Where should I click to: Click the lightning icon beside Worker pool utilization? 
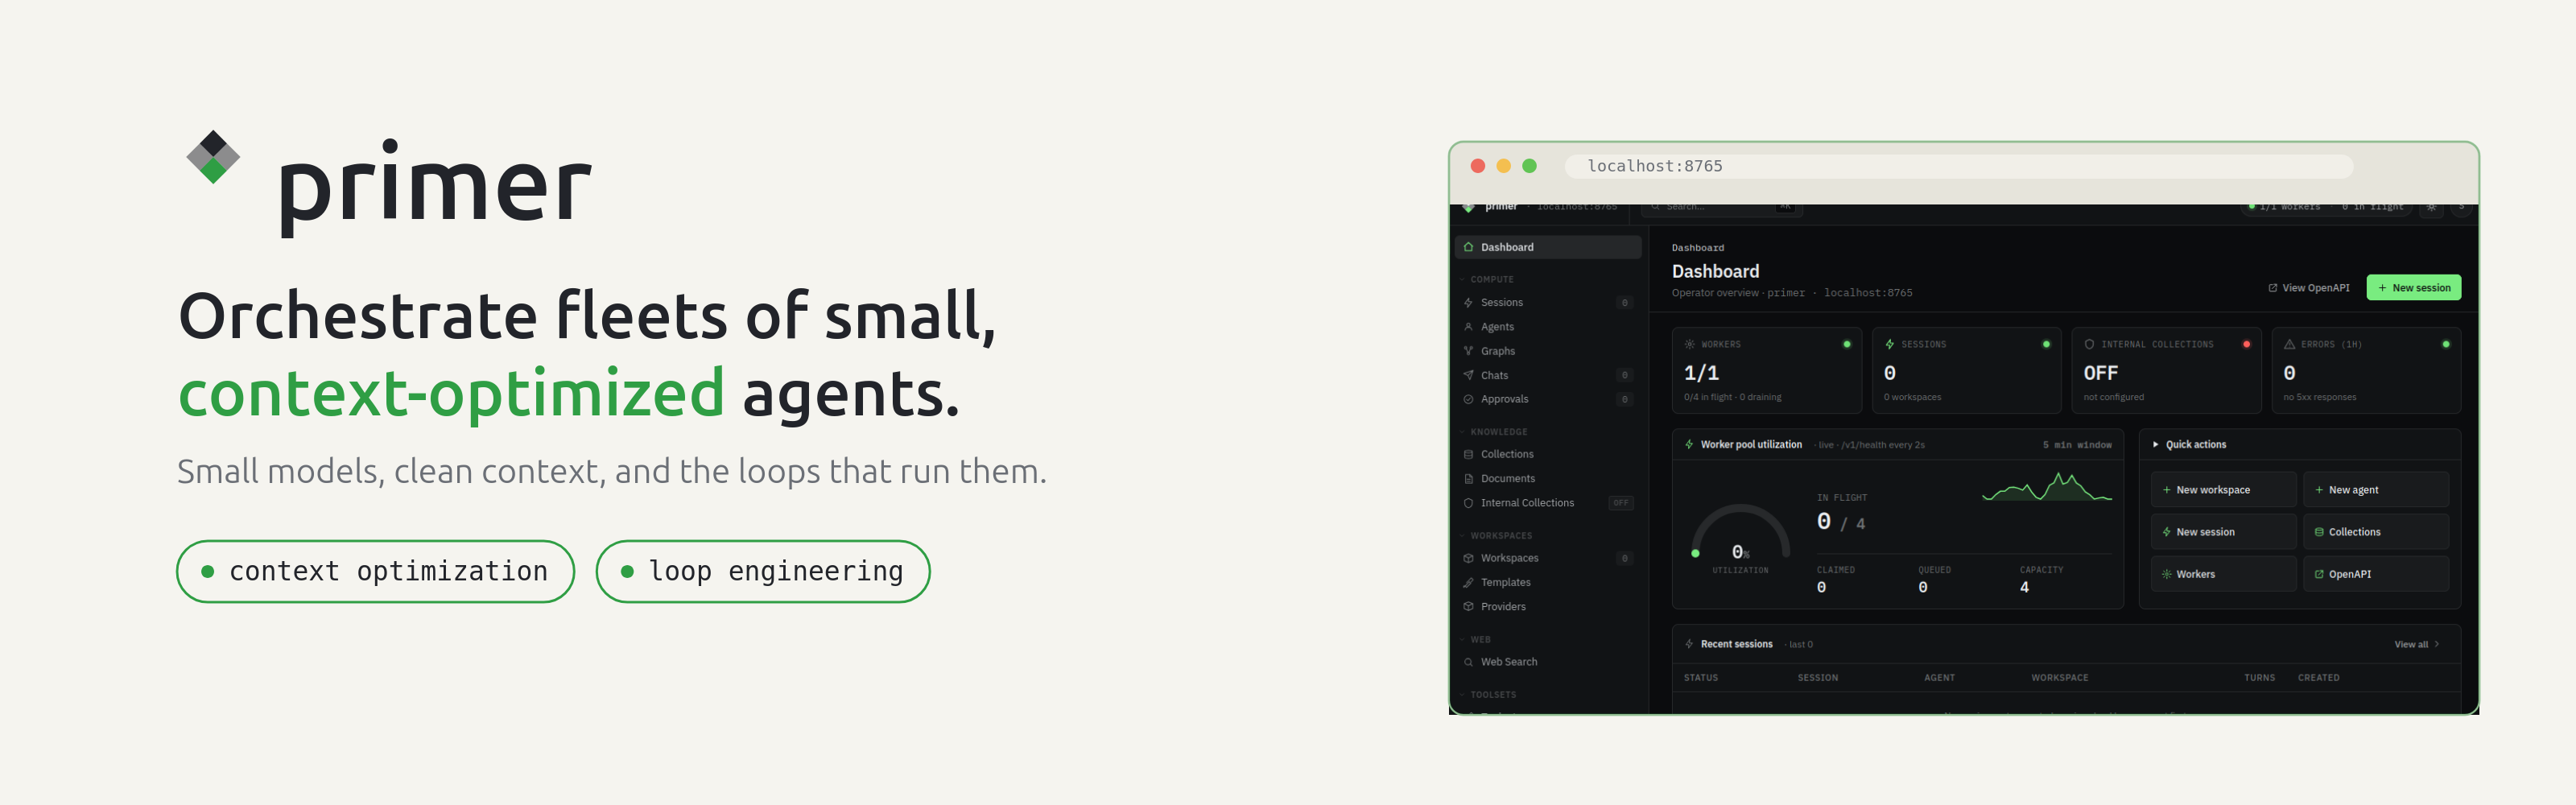click(x=1689, y=444)
